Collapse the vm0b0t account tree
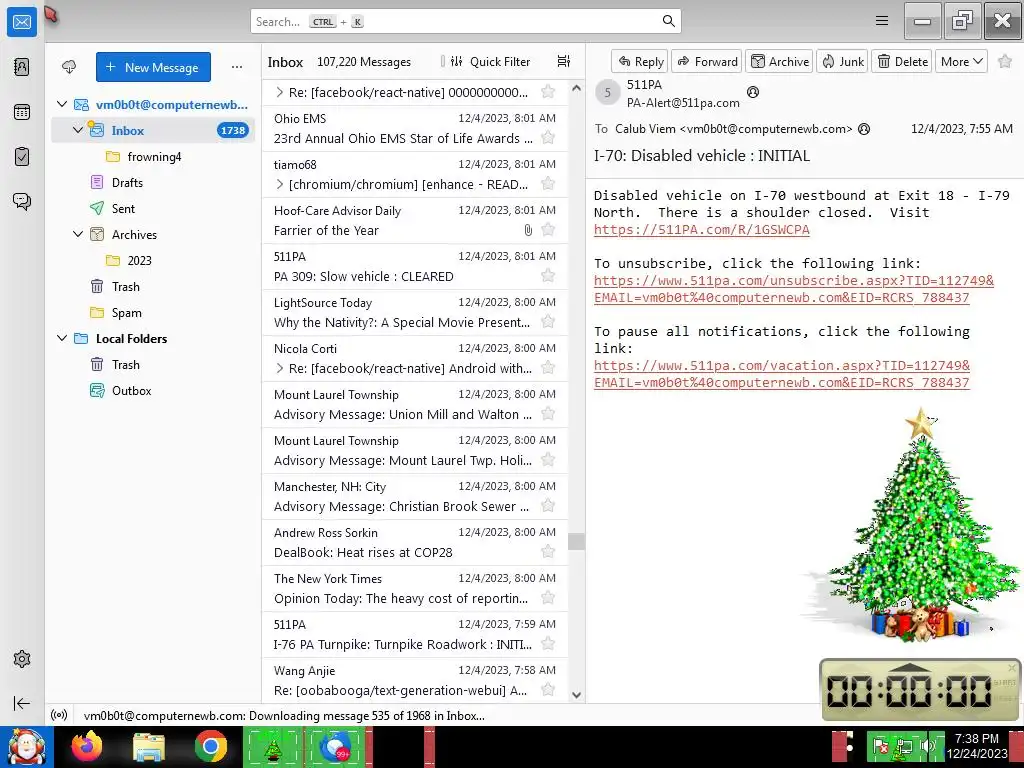 tap(62, 104)
